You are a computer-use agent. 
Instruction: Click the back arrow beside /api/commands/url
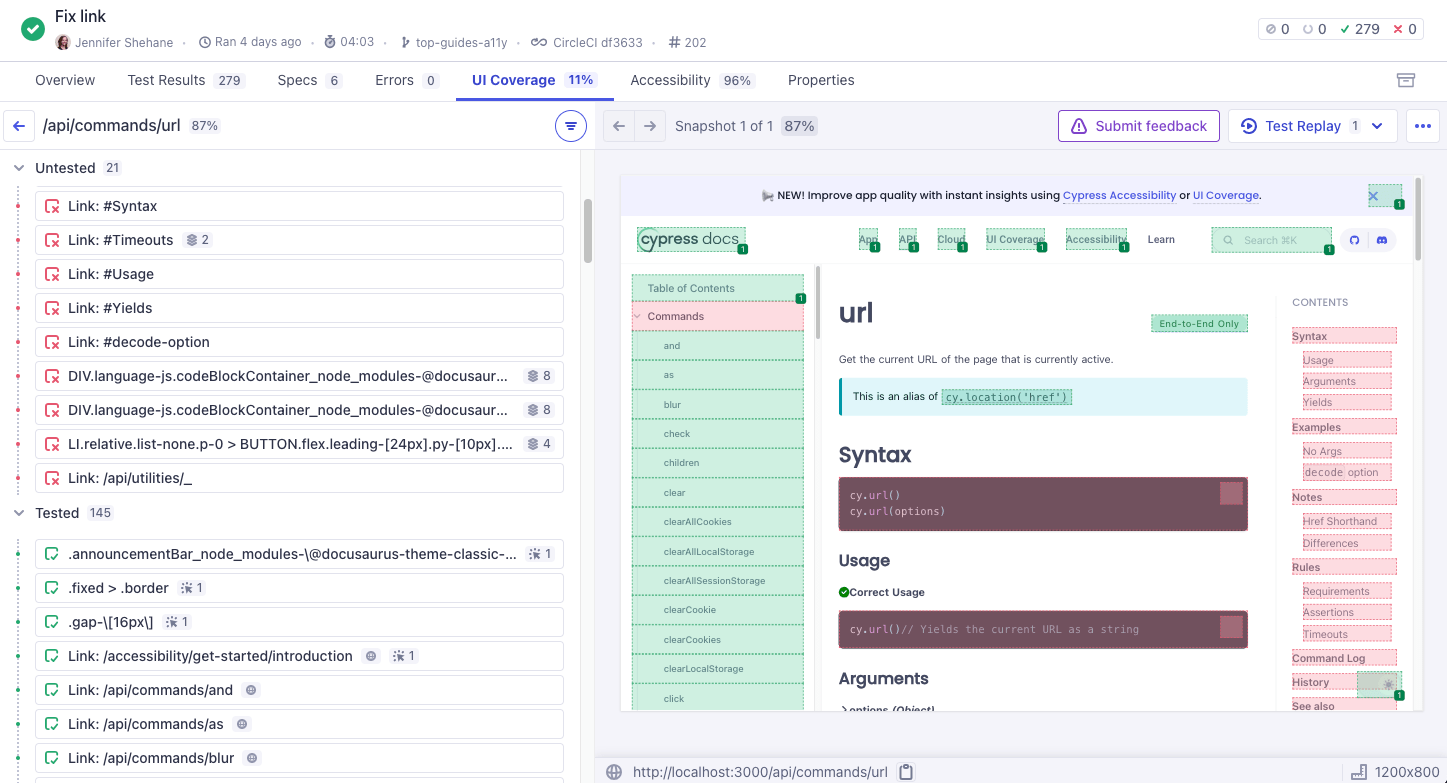(19, 126)
